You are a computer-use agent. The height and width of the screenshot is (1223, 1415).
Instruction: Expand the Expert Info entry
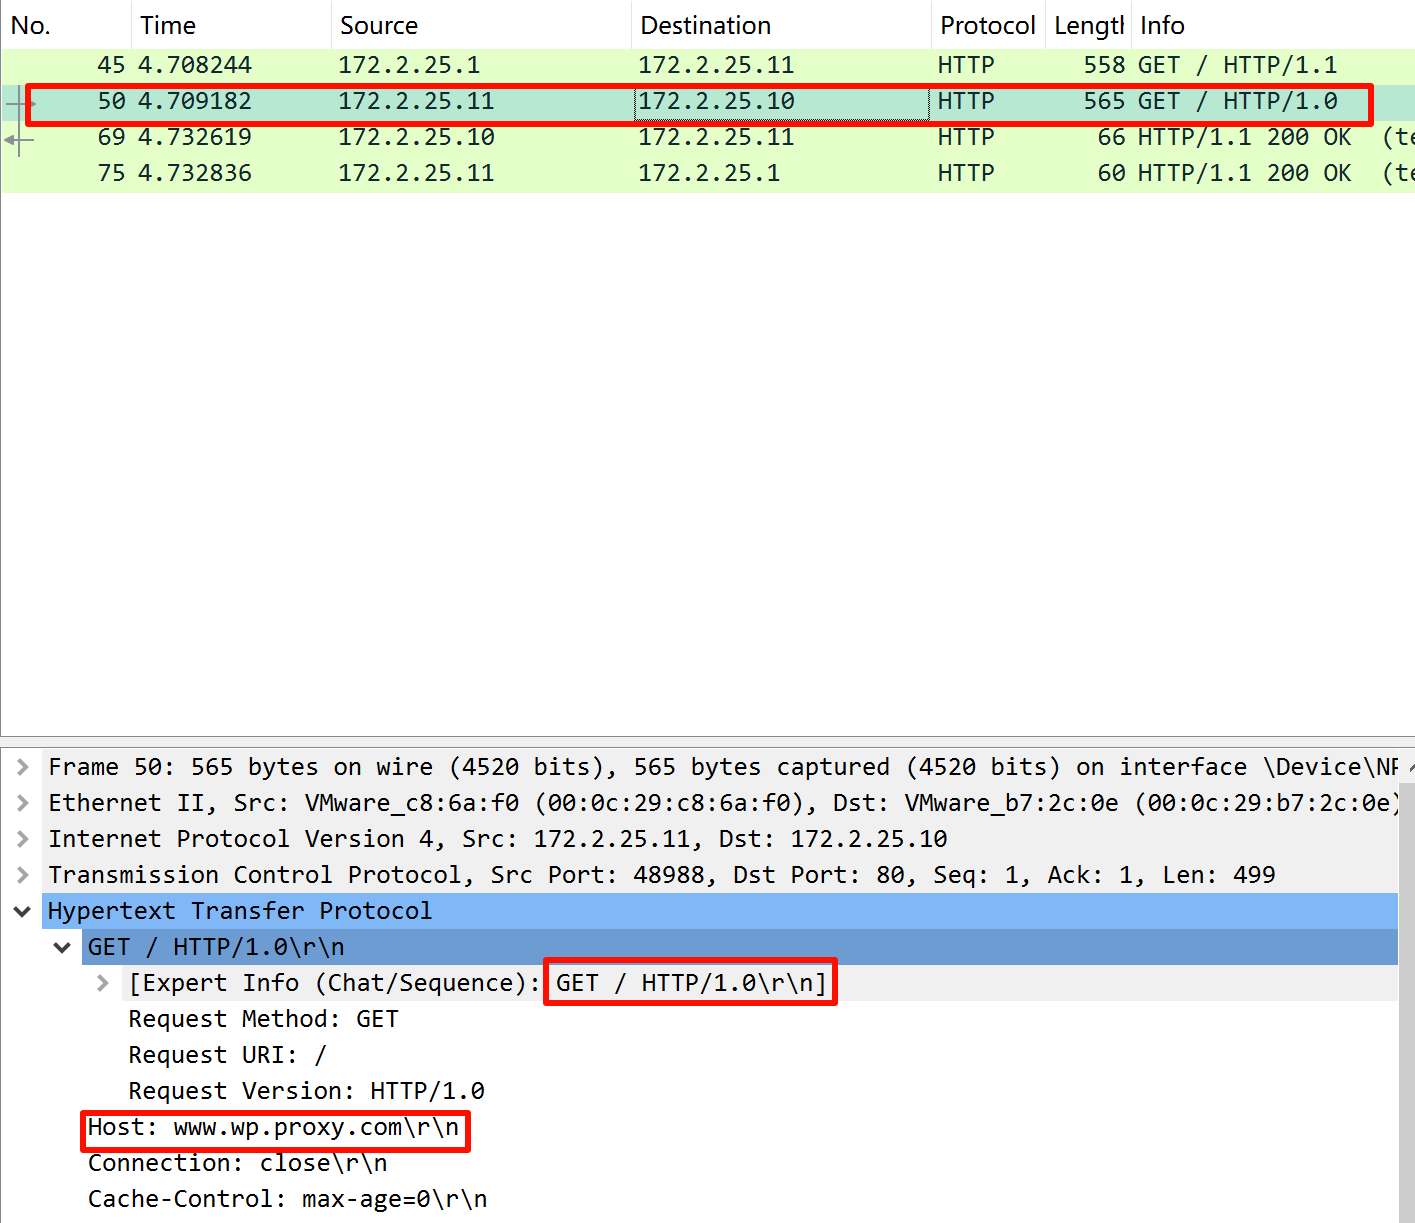pos(102,983)
